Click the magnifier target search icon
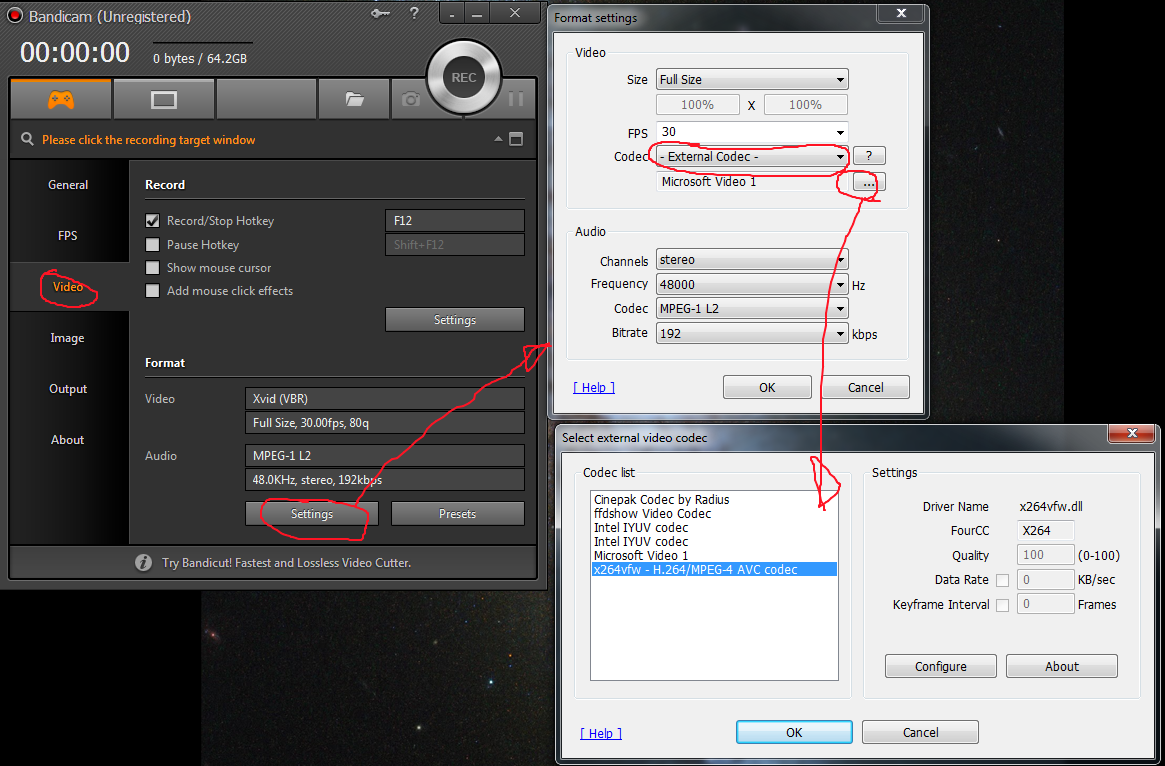 pos(27,139)
